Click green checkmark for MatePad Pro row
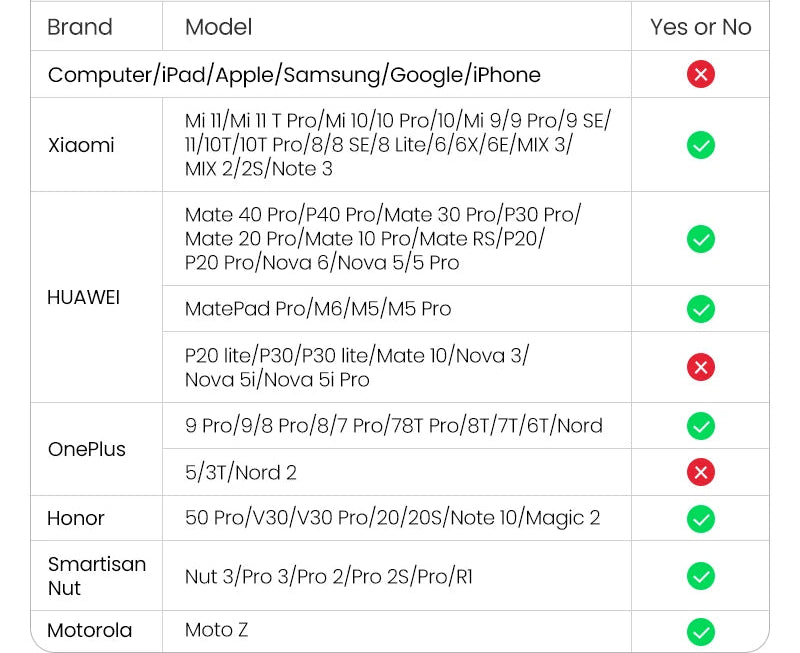The width and height of the screenshot is (800, 653). click(x=701, y=309)
